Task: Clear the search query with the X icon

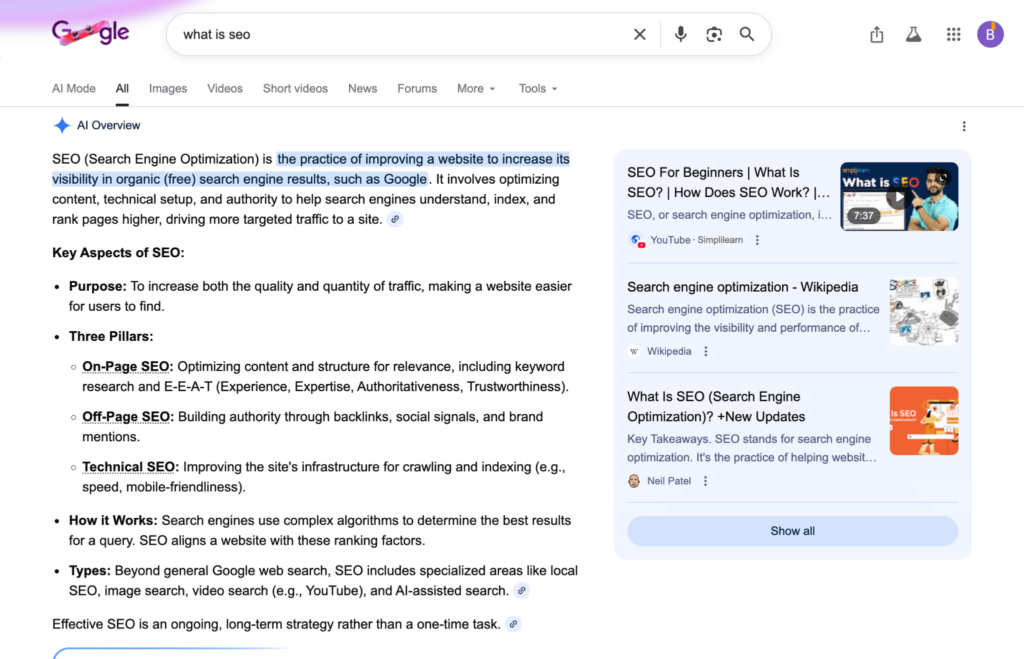Action: click(640, 34)
